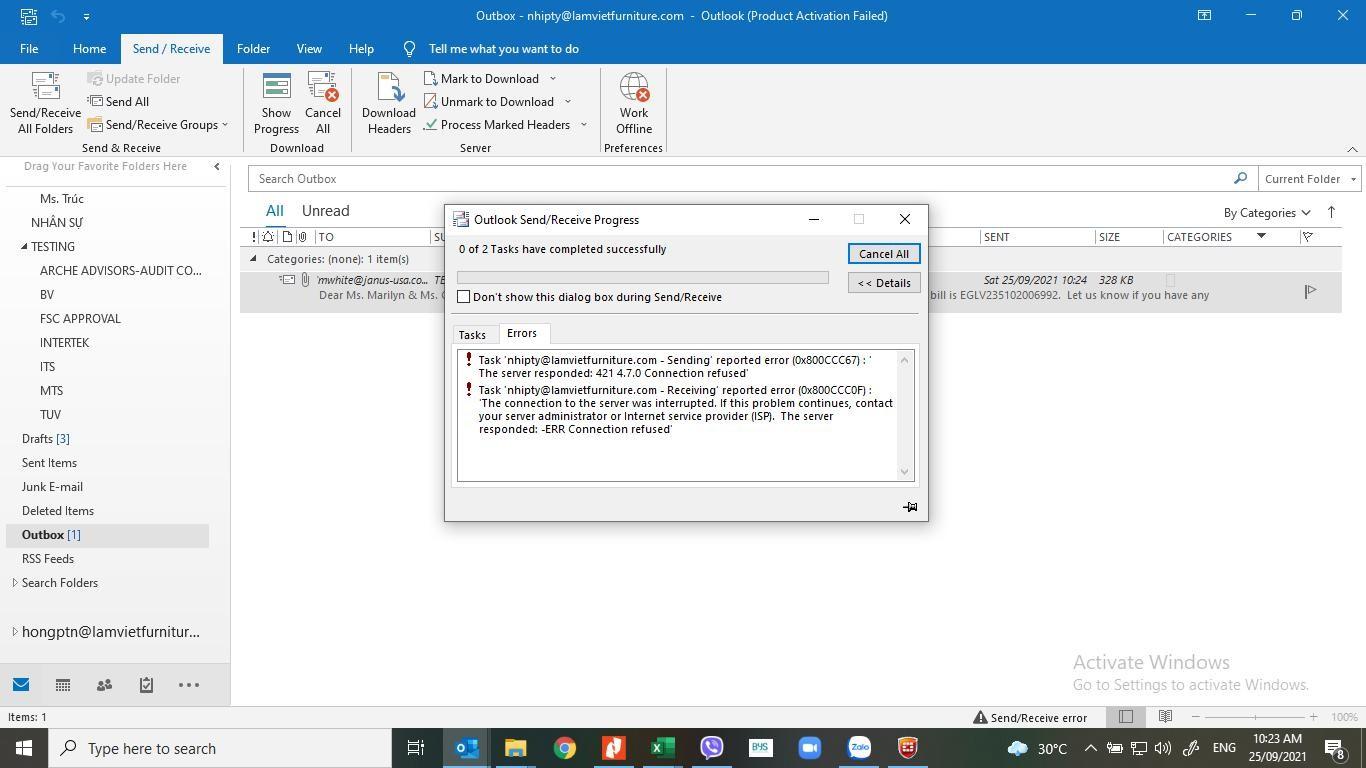Image resolution: width=1366 pixels, height=768 pixels.
Task: Click the Update Folder icon
Action: click(x=95, y=78)
